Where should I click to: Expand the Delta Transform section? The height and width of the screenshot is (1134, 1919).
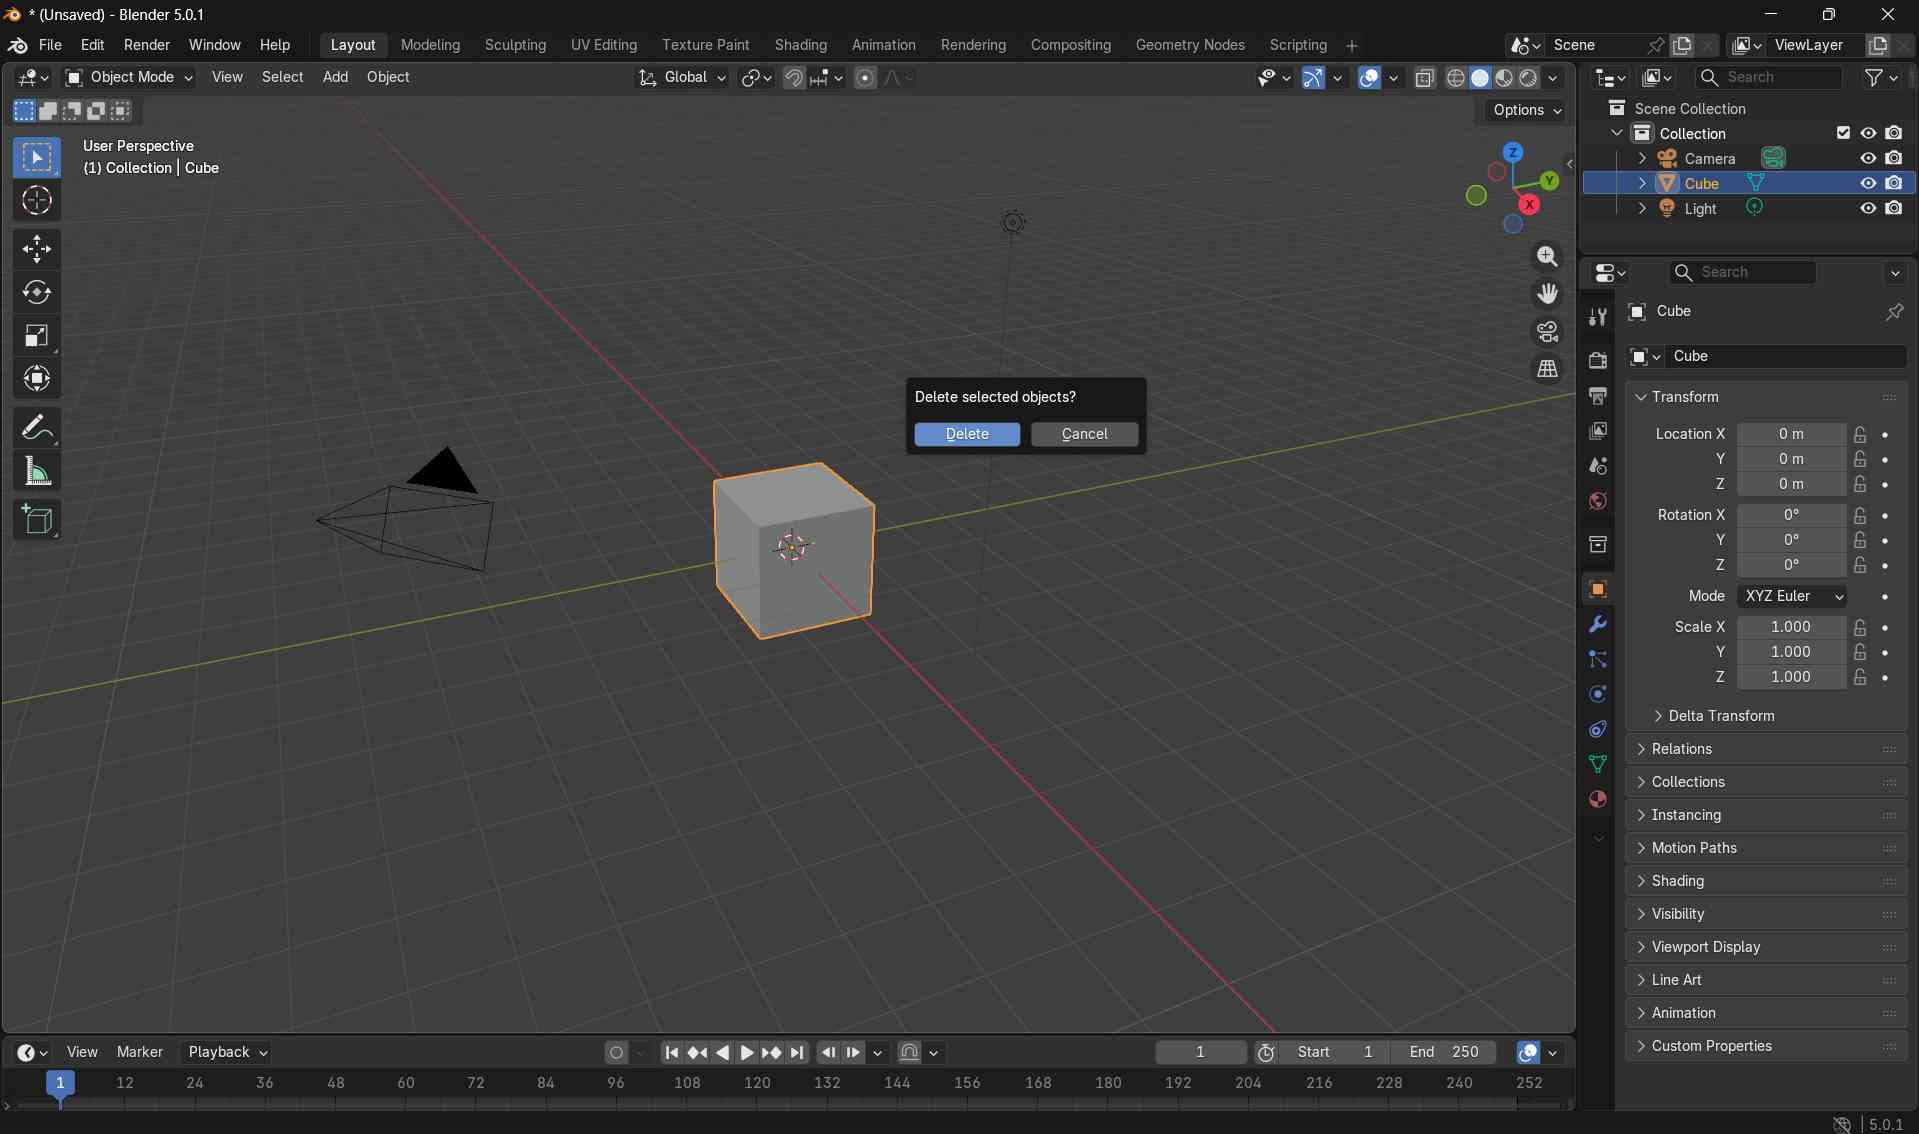[1722, 716]
